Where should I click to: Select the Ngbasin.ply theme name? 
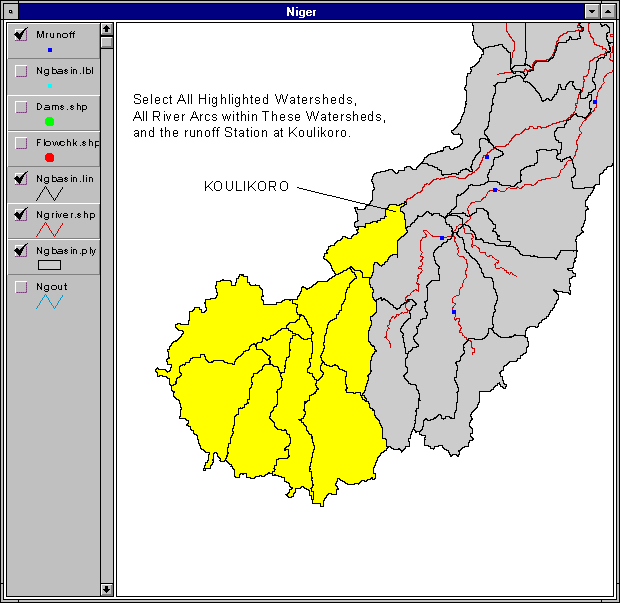pyautogui.click(x=65, y=250)
